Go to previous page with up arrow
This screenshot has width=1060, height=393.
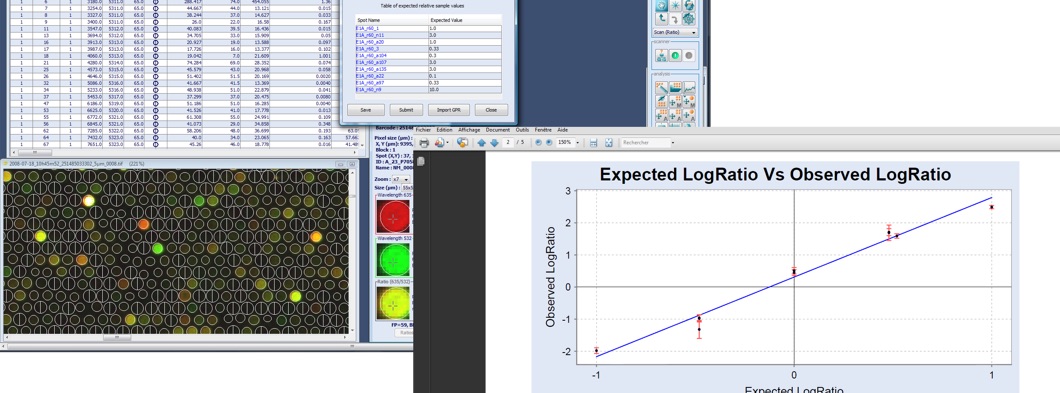(481, 143)
